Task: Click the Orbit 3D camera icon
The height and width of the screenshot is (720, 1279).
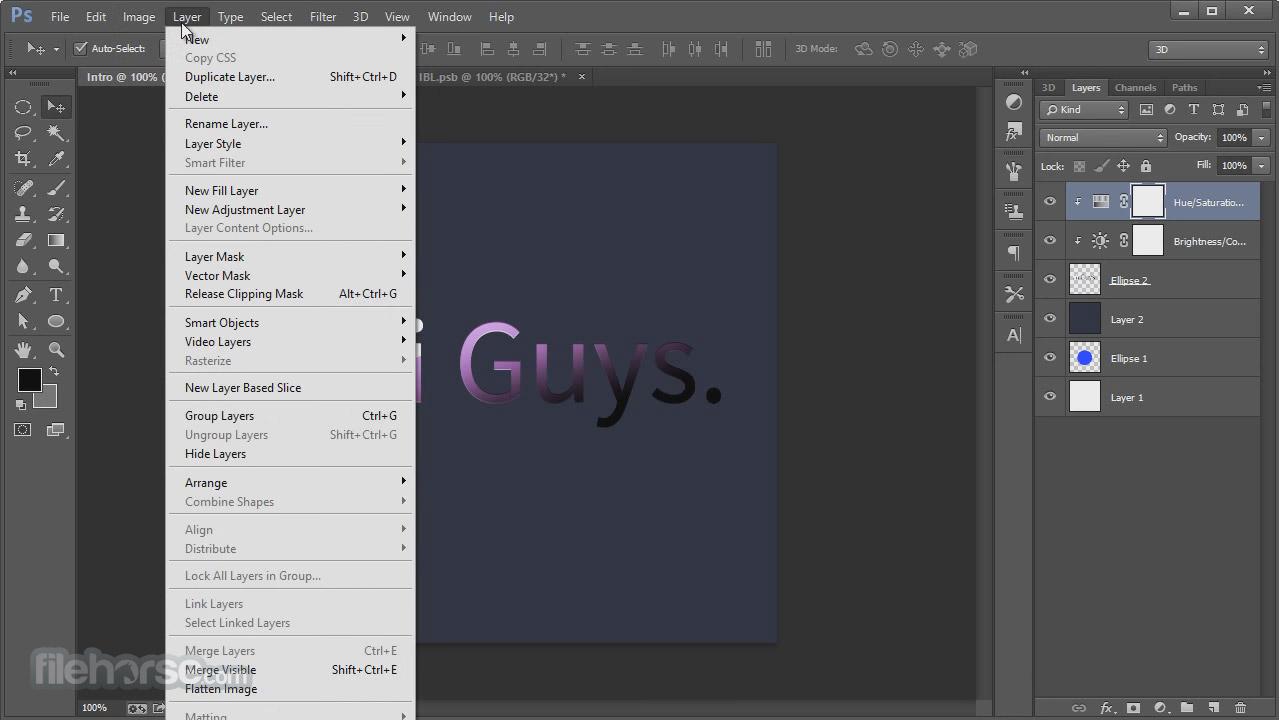Action: tap(864, 49)
